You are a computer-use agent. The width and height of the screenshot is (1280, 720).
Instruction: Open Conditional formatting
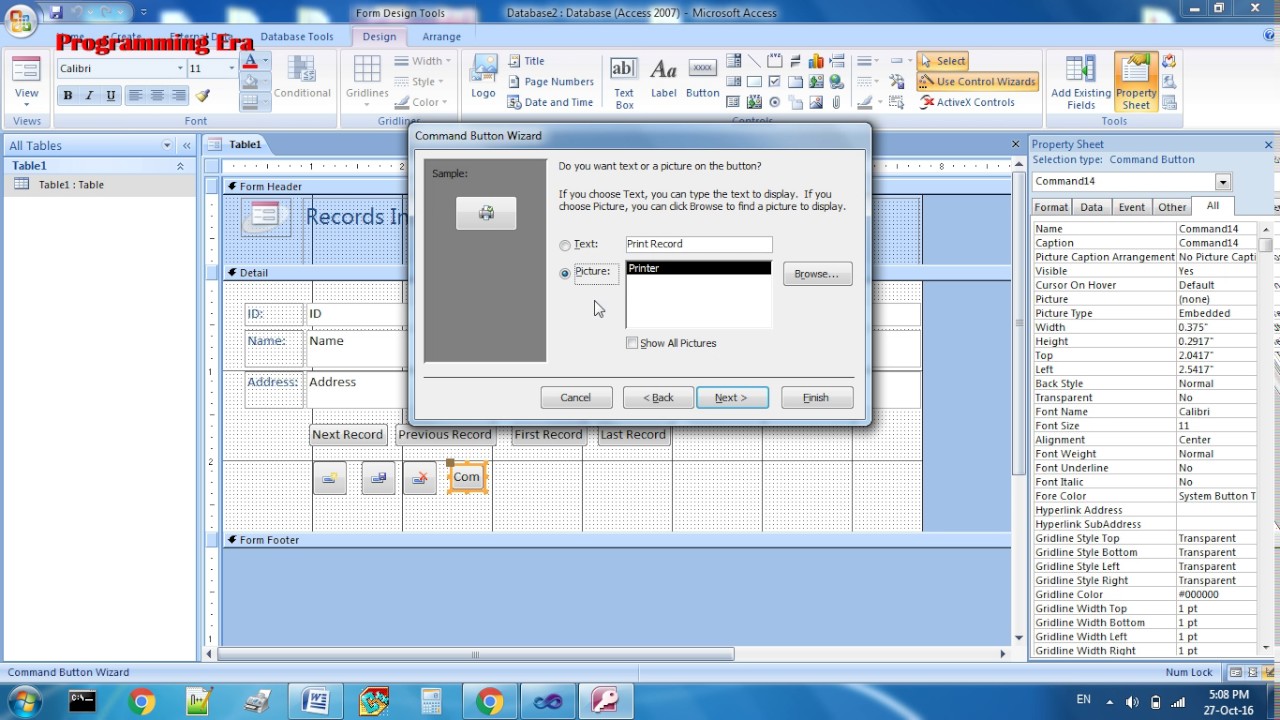tap(302, 79)
